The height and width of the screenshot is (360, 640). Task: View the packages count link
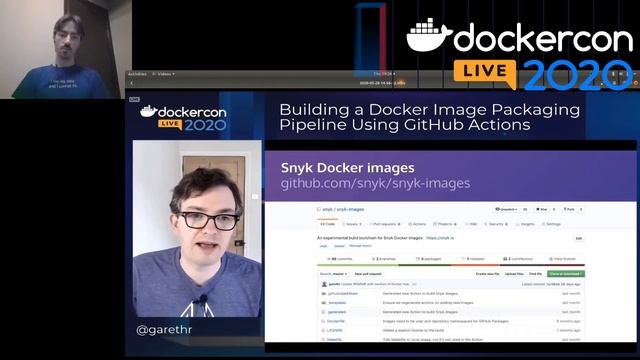pyautogui.click(x=429, y=259)
